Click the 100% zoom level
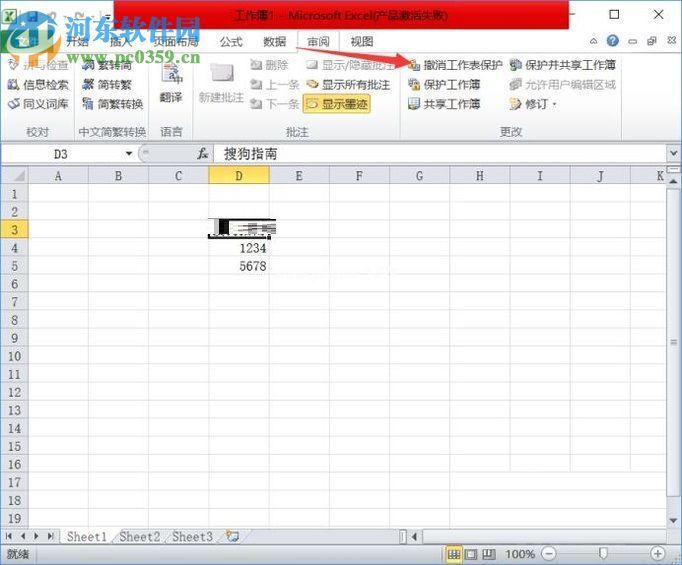The image size is (682, 565). pos(520,554)
